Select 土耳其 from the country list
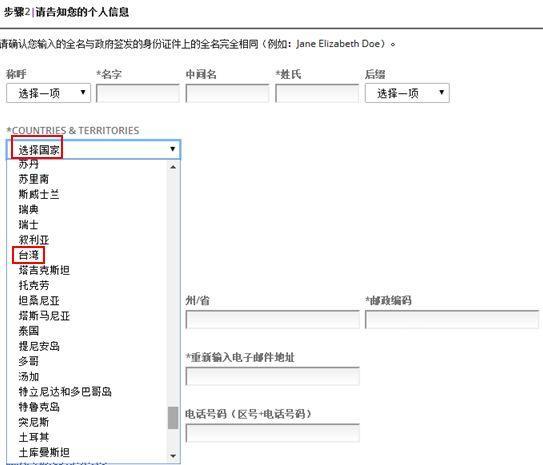Viewport: 543px width, 465px height. [x=34, y=437]
